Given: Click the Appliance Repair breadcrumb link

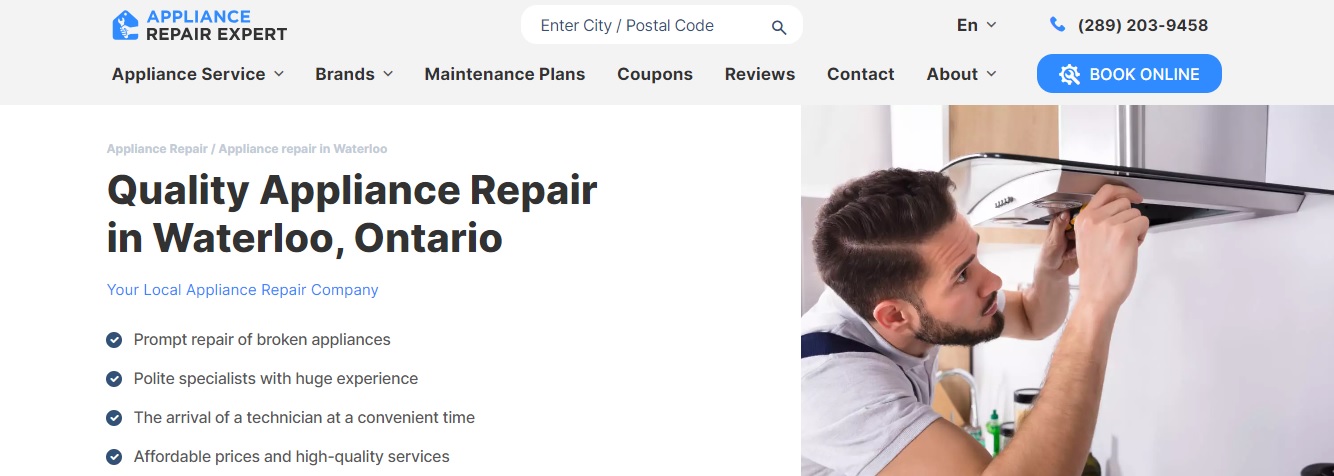Looking at the screenshot, I should pos(157,149).
